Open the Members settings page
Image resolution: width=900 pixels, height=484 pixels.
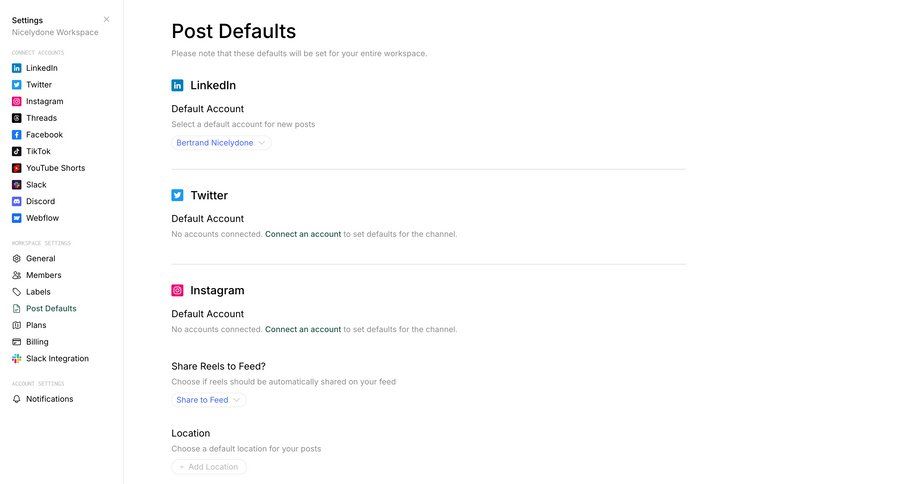(x=43, y=275)
